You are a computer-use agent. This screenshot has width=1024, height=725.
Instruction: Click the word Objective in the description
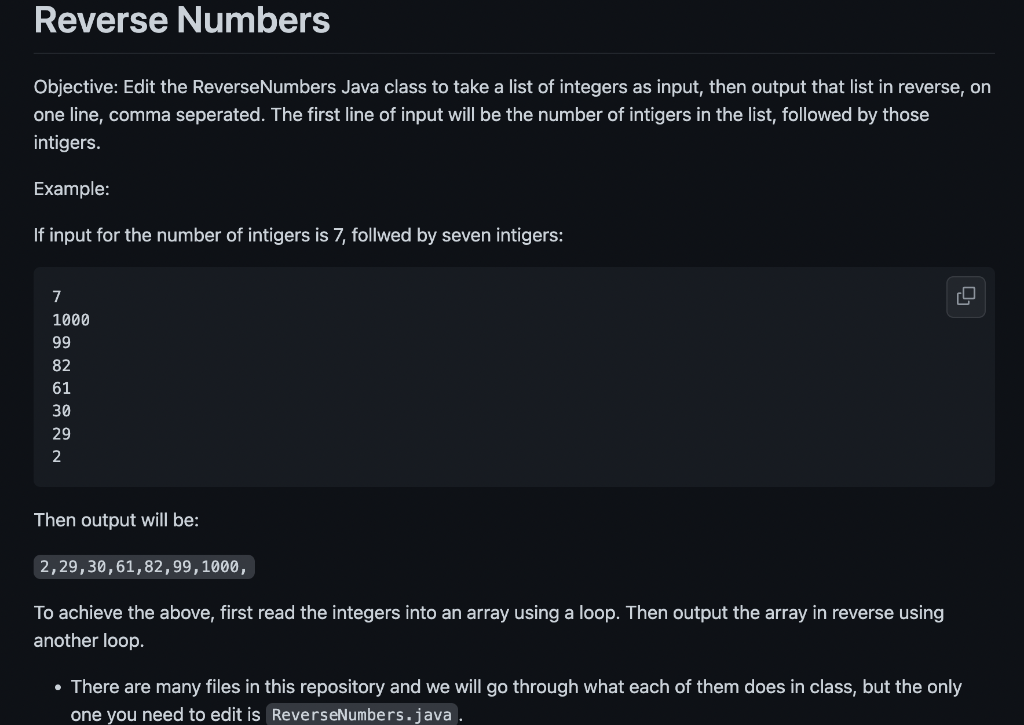coord(72,87)
